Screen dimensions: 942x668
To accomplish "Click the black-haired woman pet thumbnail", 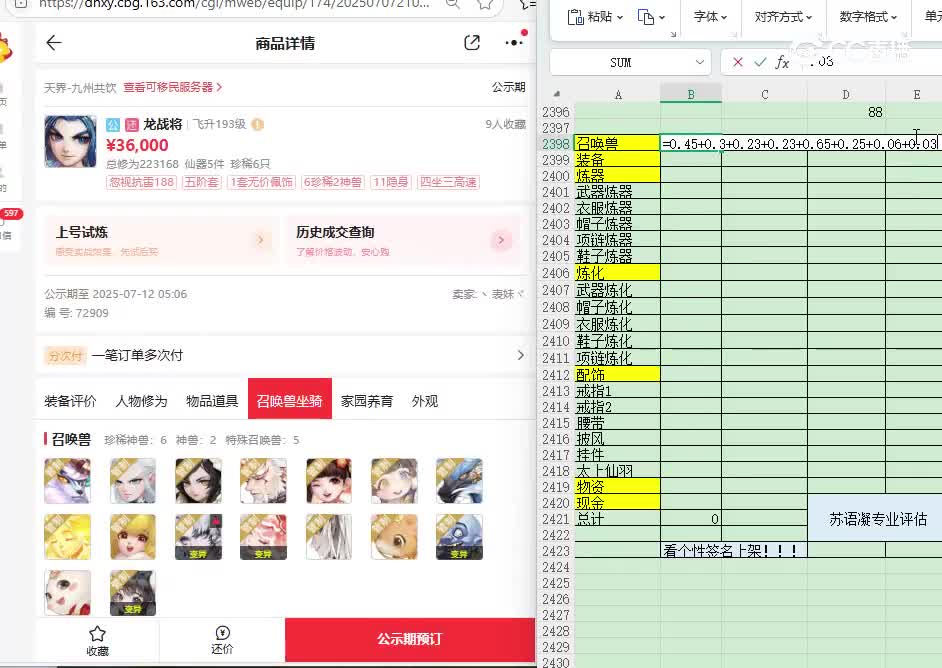I will click(198, 481).
